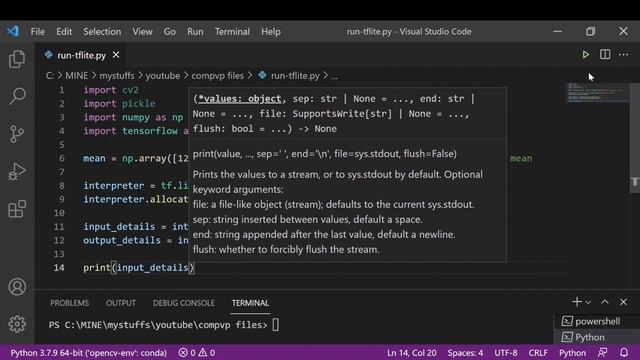Switch to the OUTPUT panel tab
640x360 pixels.
121,303
